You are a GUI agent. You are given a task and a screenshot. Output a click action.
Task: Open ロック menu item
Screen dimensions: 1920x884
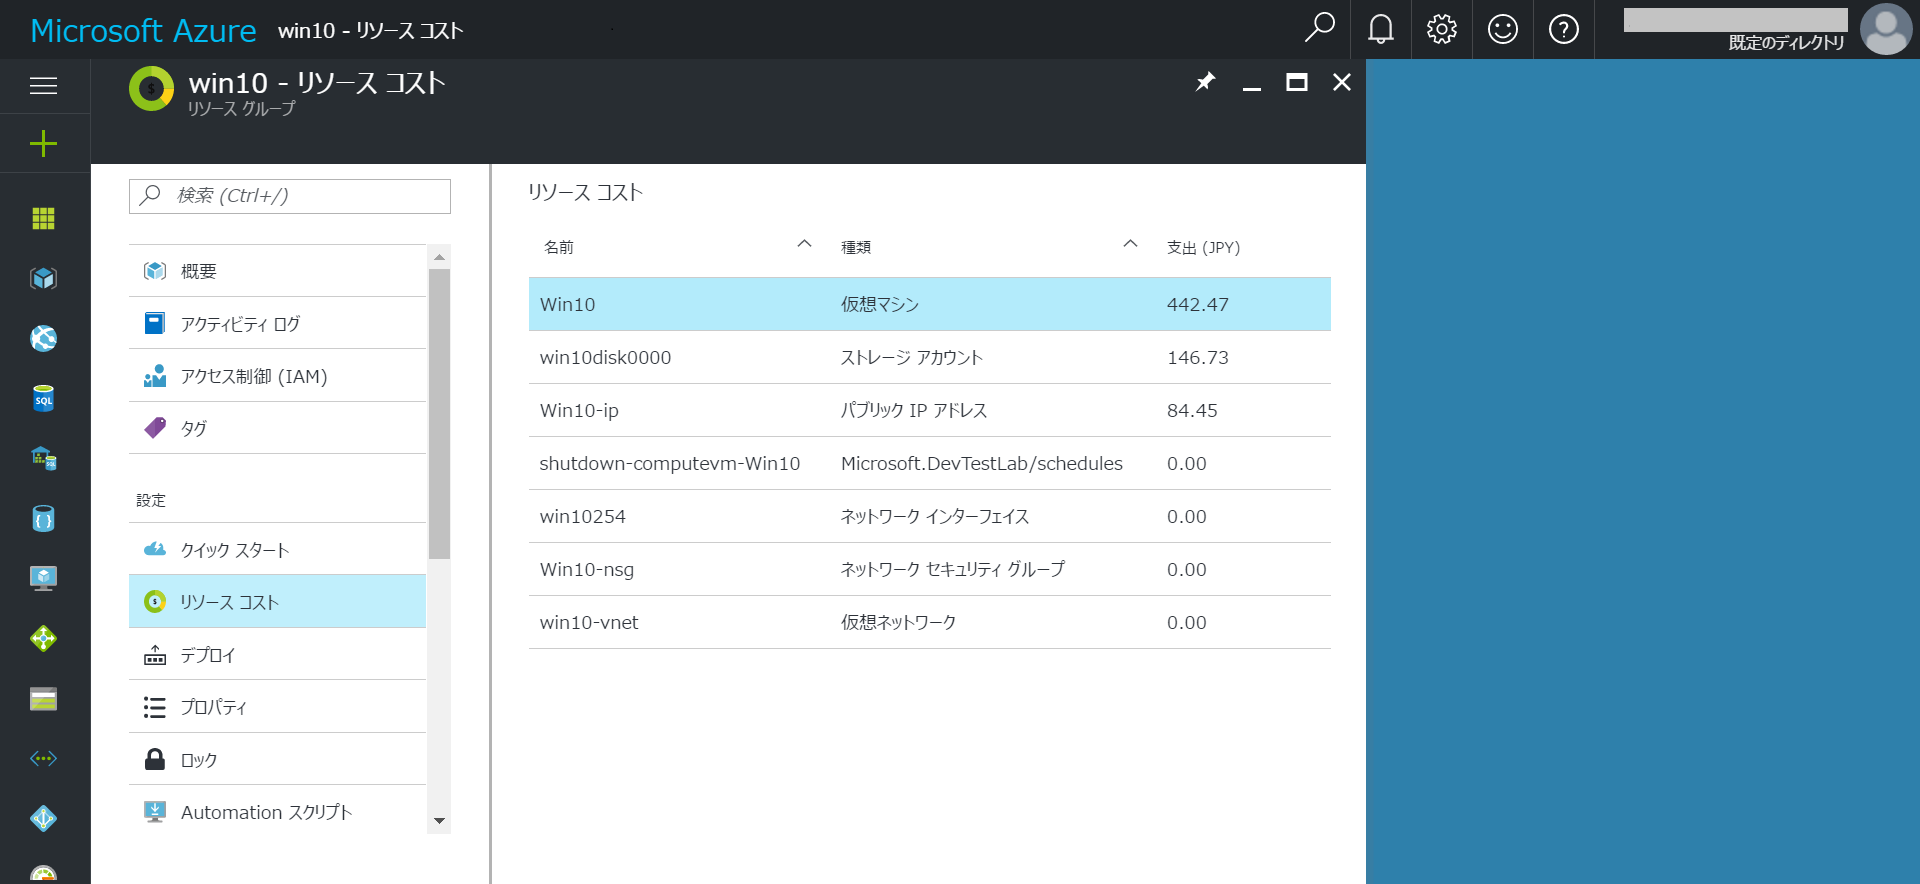point(277,759)
